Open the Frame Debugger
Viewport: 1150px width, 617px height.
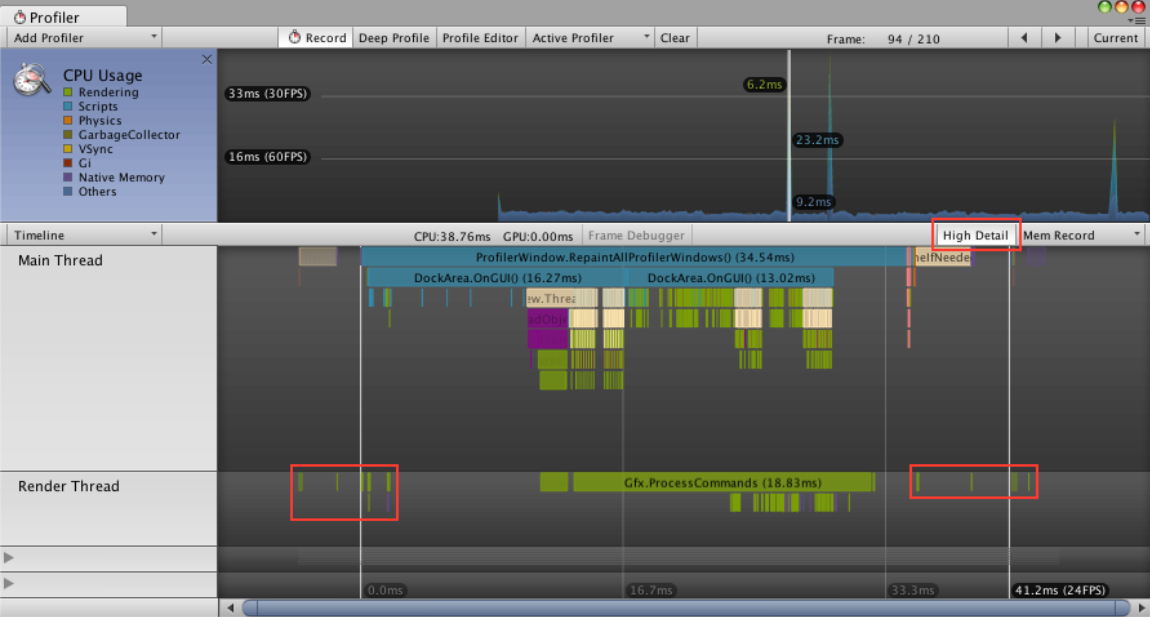[636, 235]
